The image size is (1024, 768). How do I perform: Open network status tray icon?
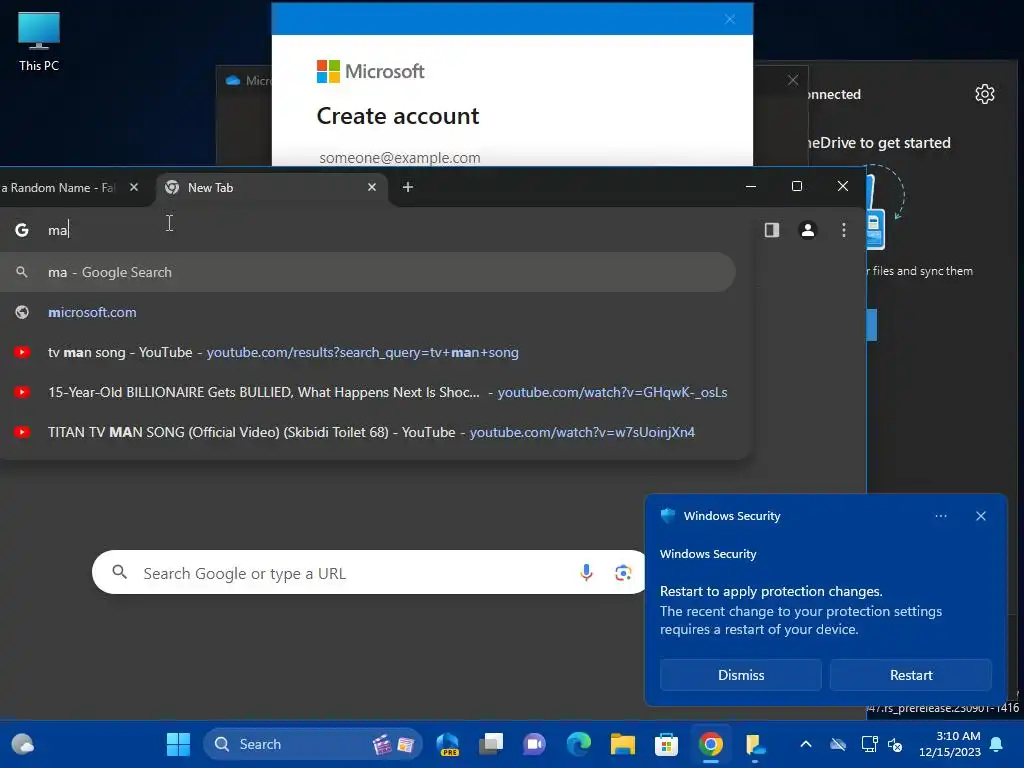click(869, 744)
